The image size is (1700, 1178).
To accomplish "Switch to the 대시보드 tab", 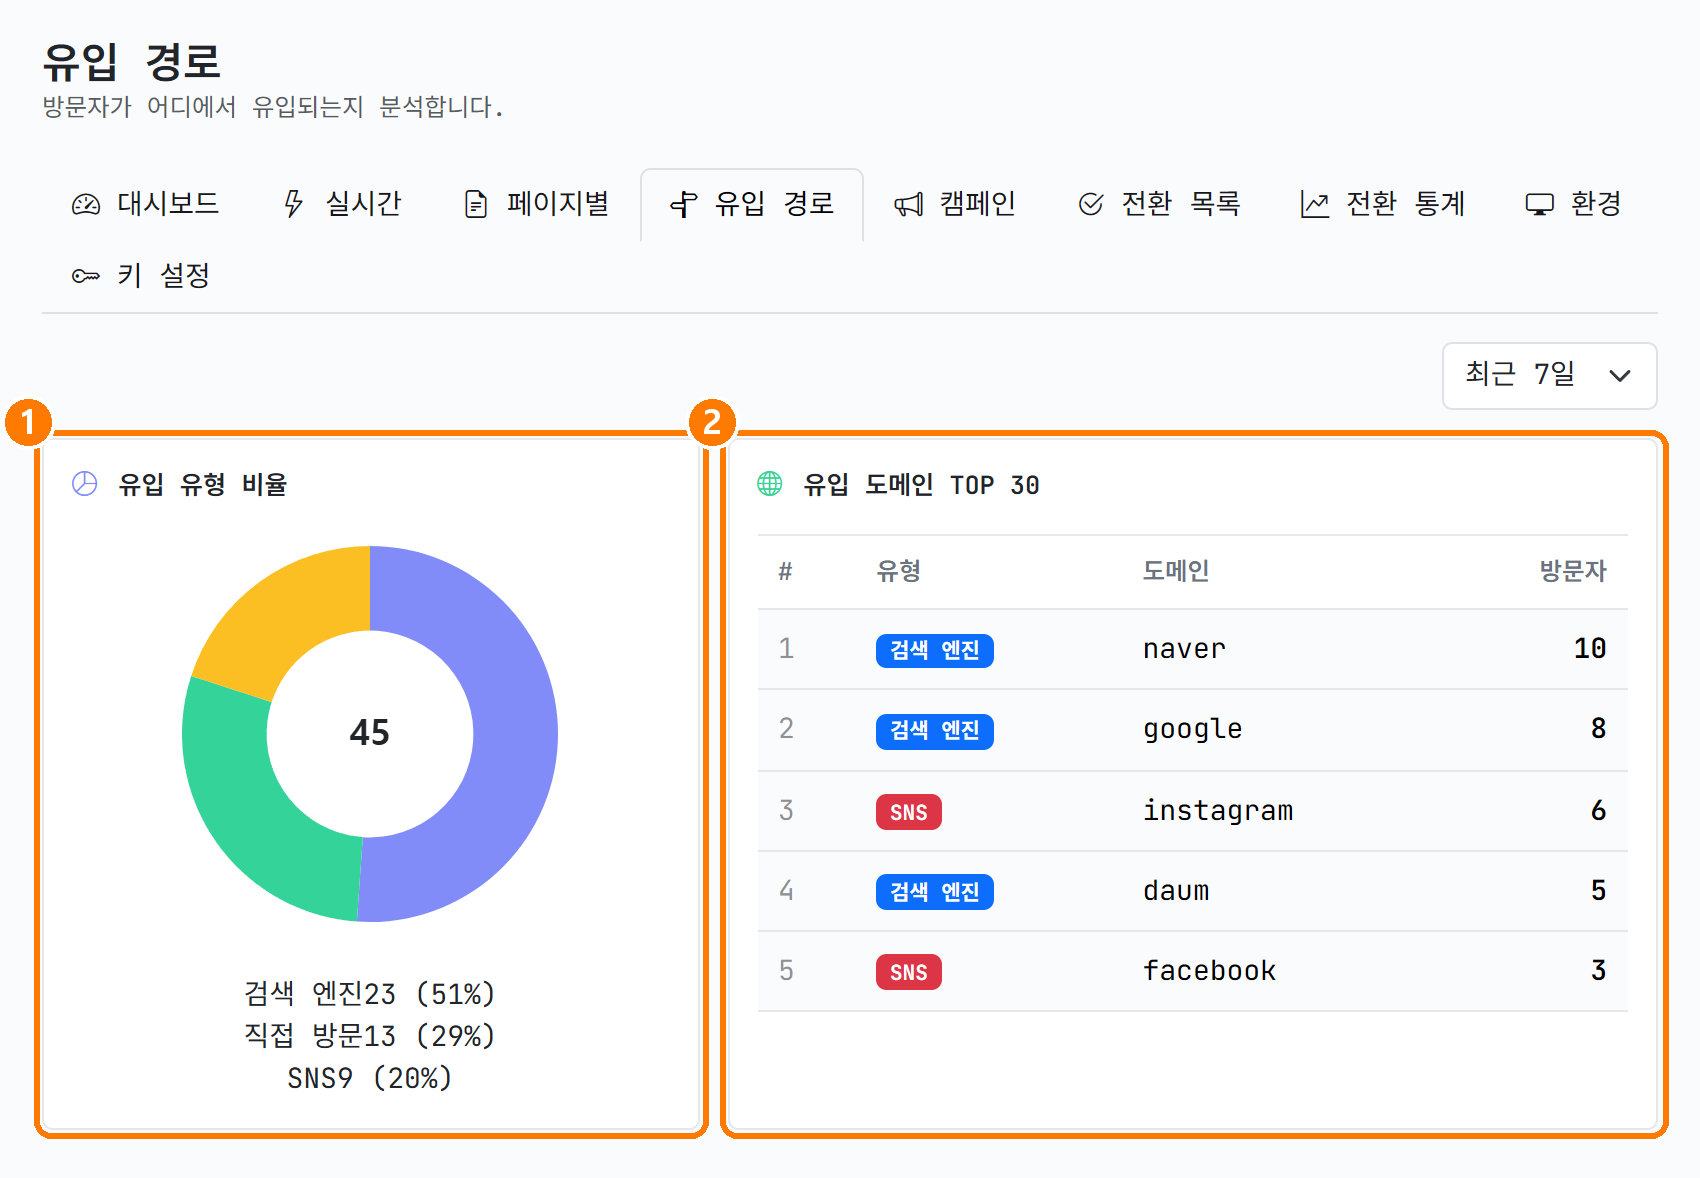I will [x=146, y=204].
